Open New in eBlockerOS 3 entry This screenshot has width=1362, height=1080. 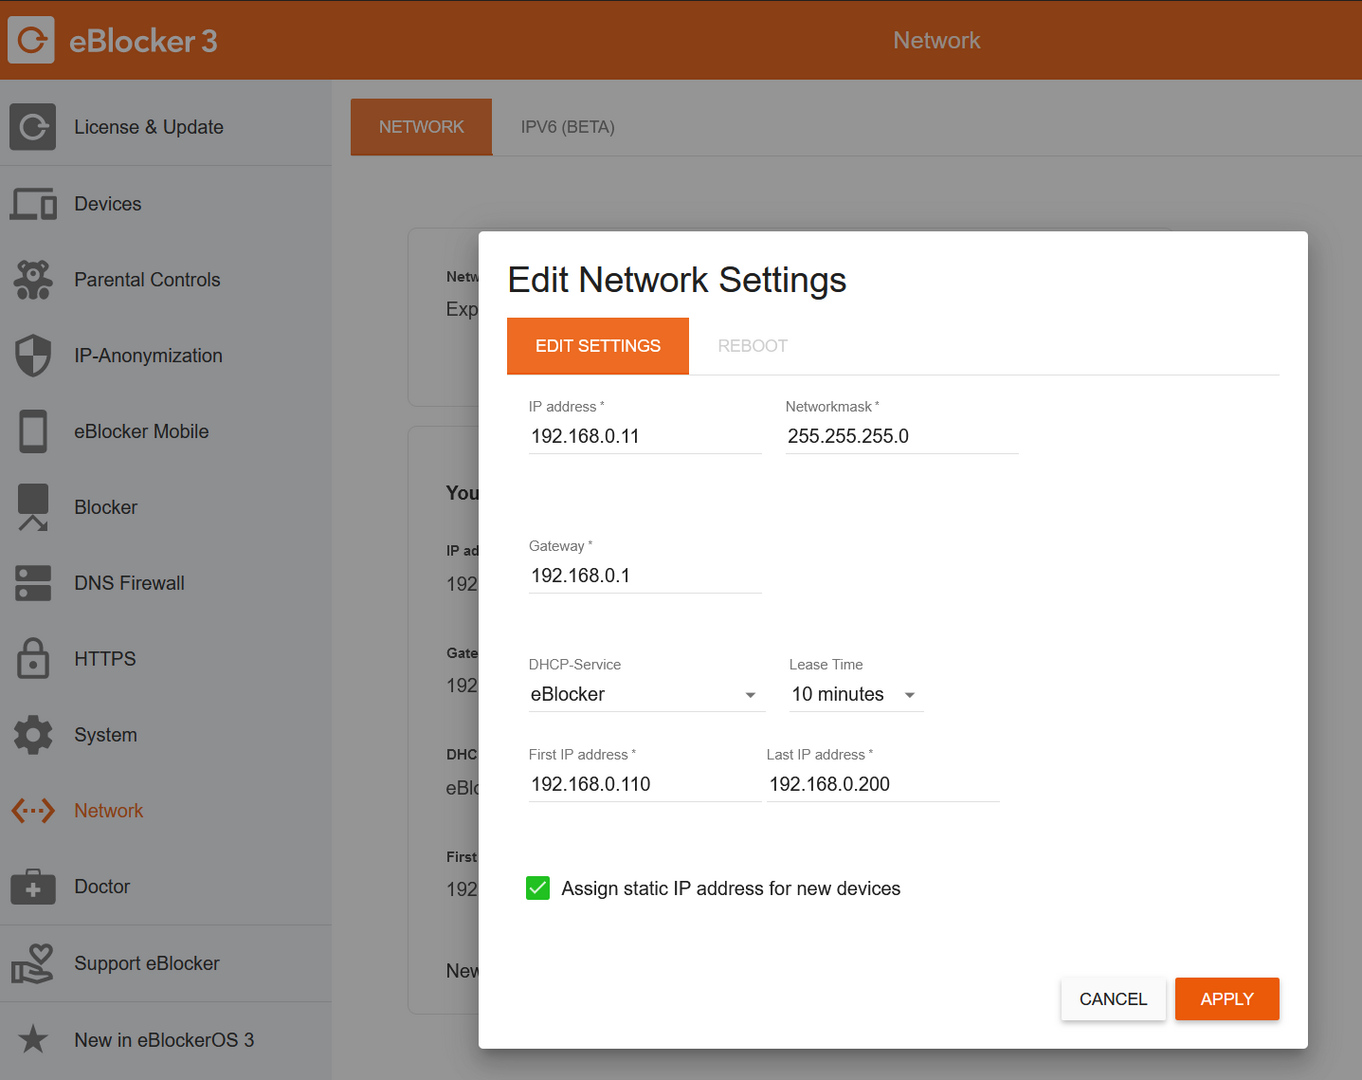pos(164,1040)
